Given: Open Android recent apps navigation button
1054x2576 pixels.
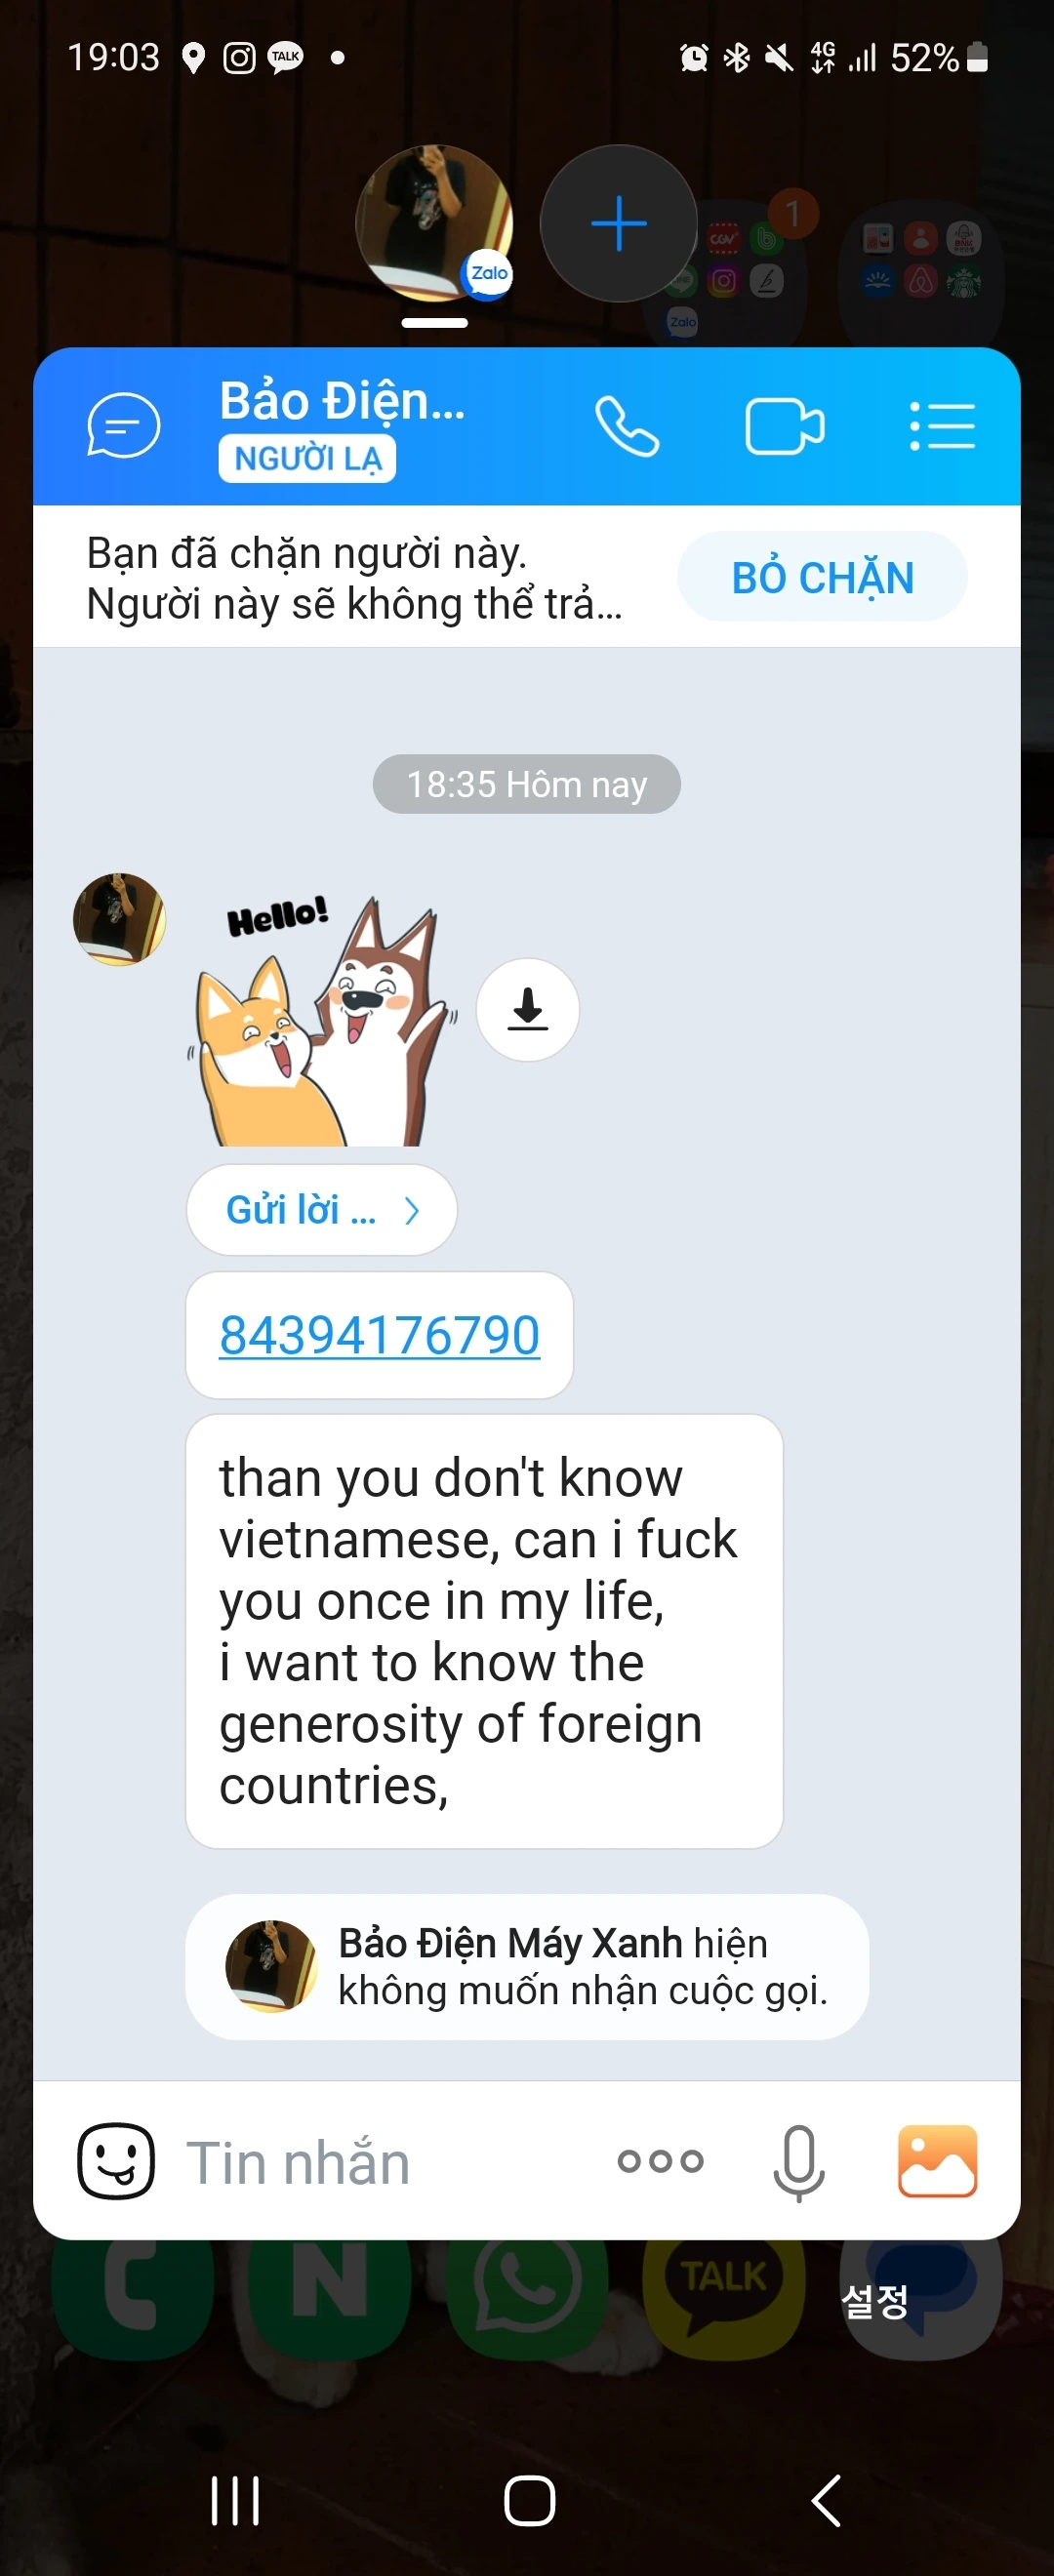Looking at the screenshot, I should (x=235, y=2501).
